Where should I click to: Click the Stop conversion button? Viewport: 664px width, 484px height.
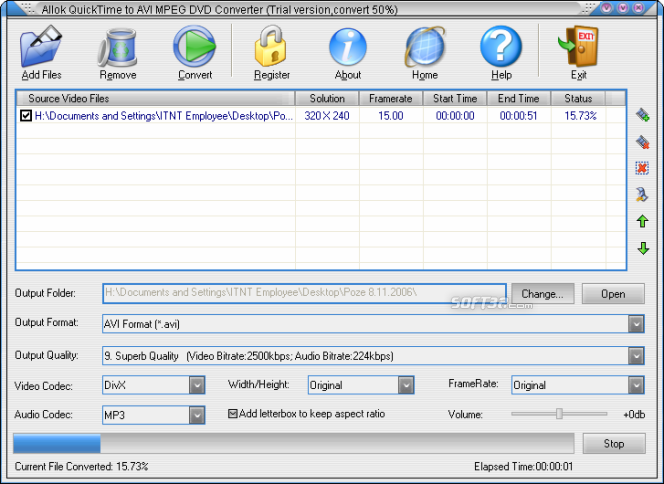614,443
